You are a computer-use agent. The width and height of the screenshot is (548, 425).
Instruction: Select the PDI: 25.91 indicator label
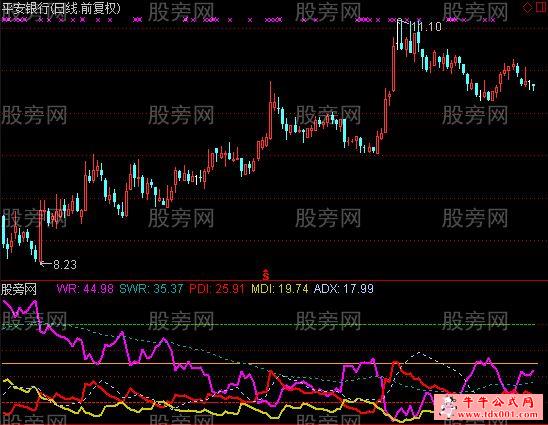click(217, 289)
